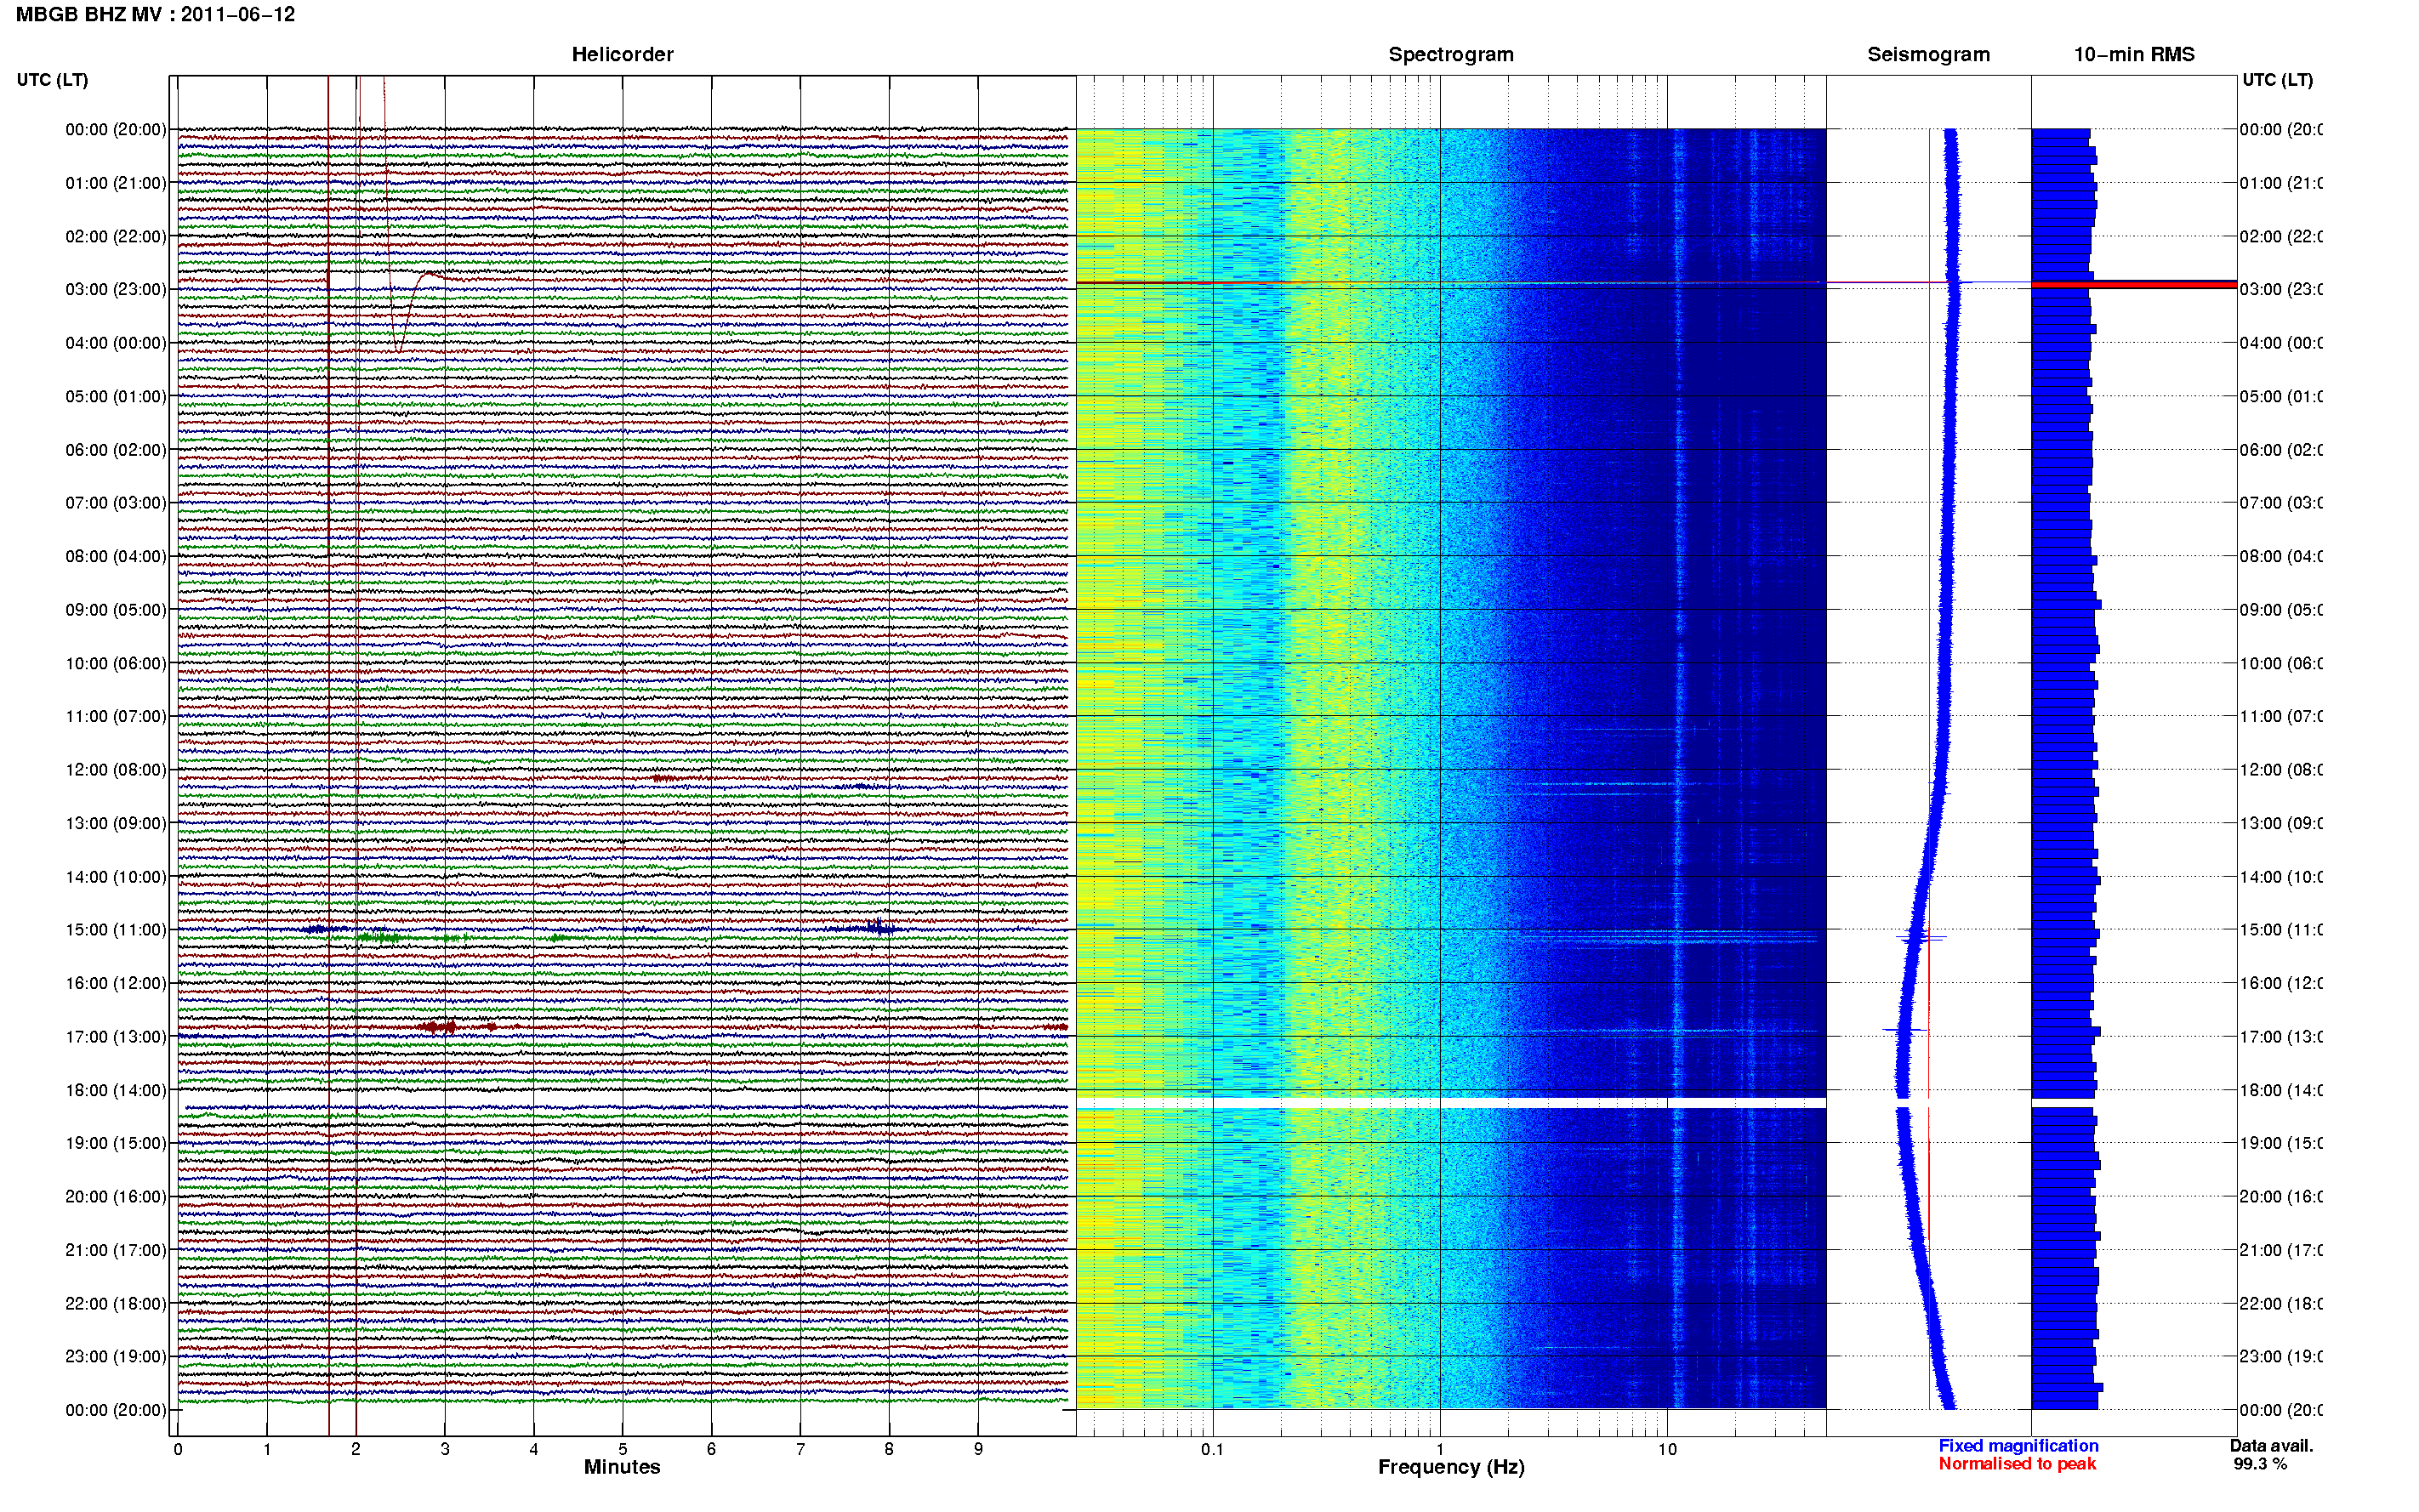
Task: Click the red peak bar in the 10-min RMS panel
Action: [2133, 285]
